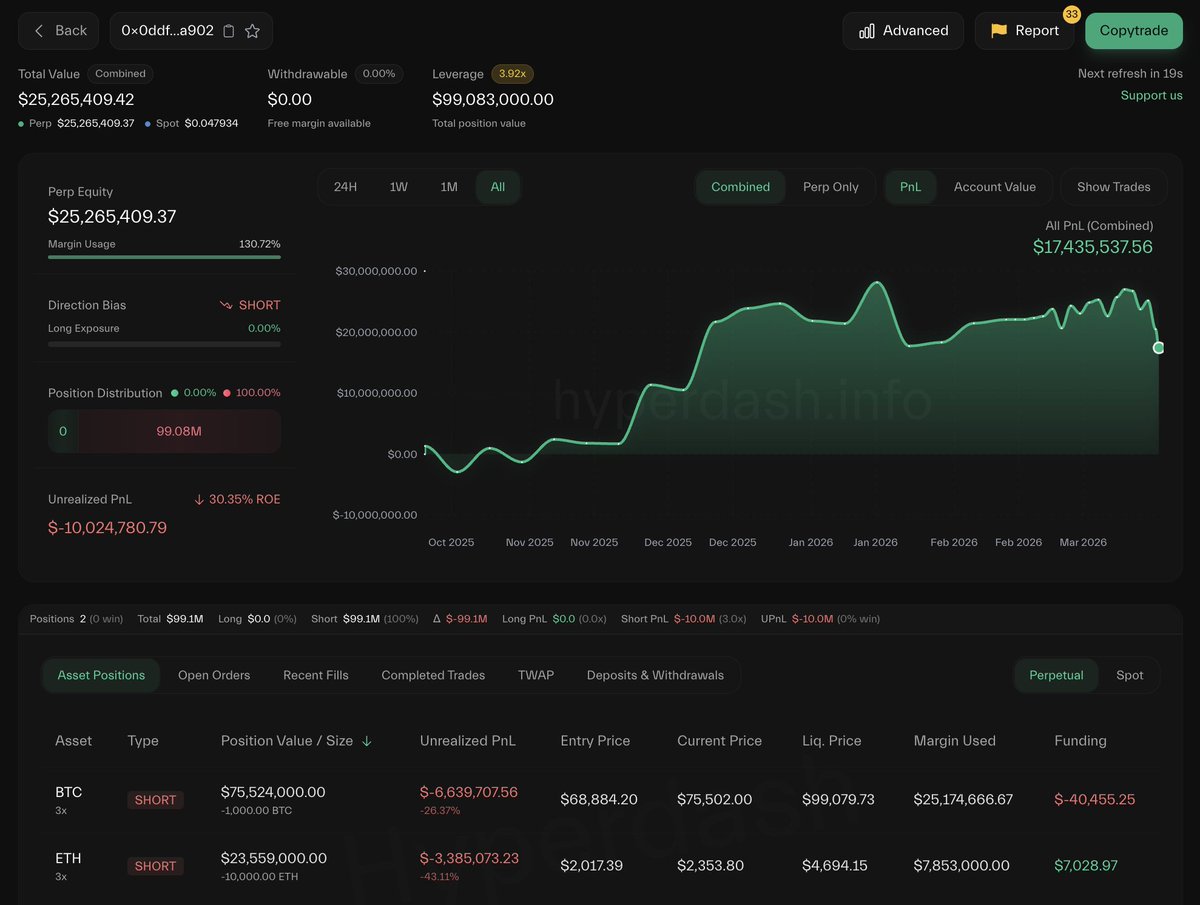Switch to the Completed Trades tab
Screen dimensions: 1200x905
[433, 675]
